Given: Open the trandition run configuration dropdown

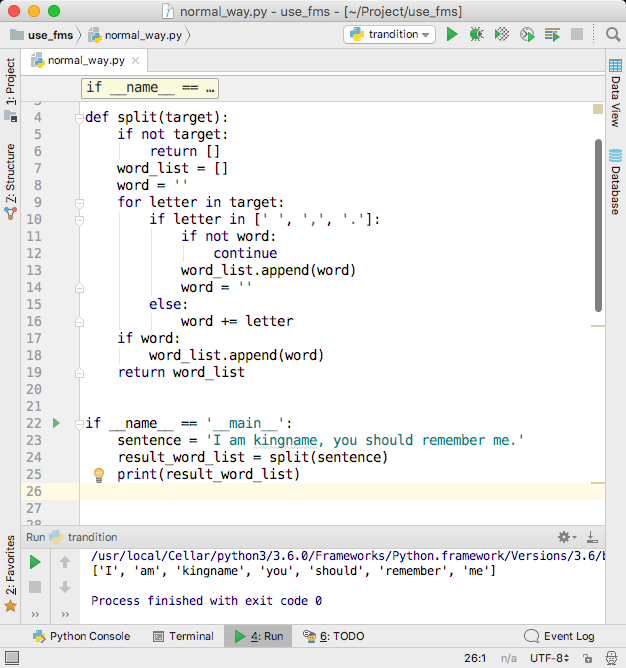Looking at the screenshot, I should point(389,34).
